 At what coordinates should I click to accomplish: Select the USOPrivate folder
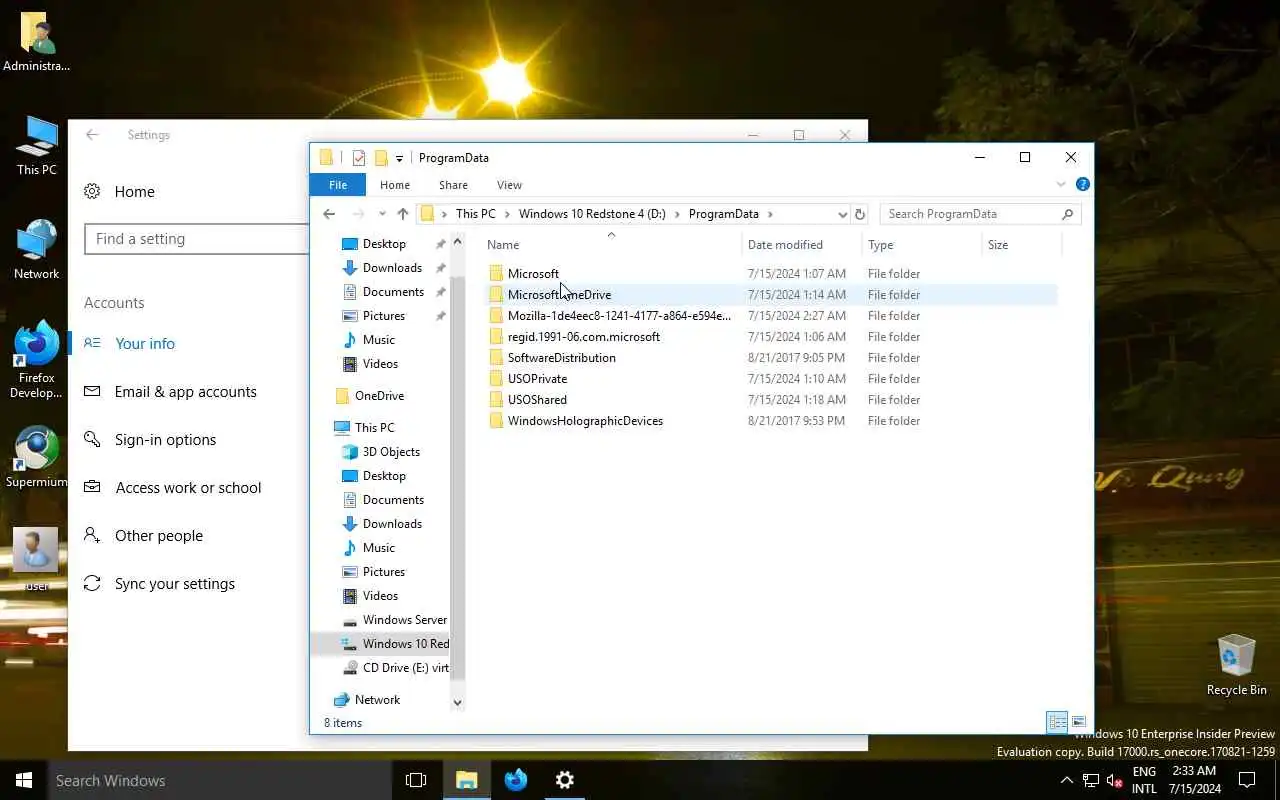click(x=537, y=378)
